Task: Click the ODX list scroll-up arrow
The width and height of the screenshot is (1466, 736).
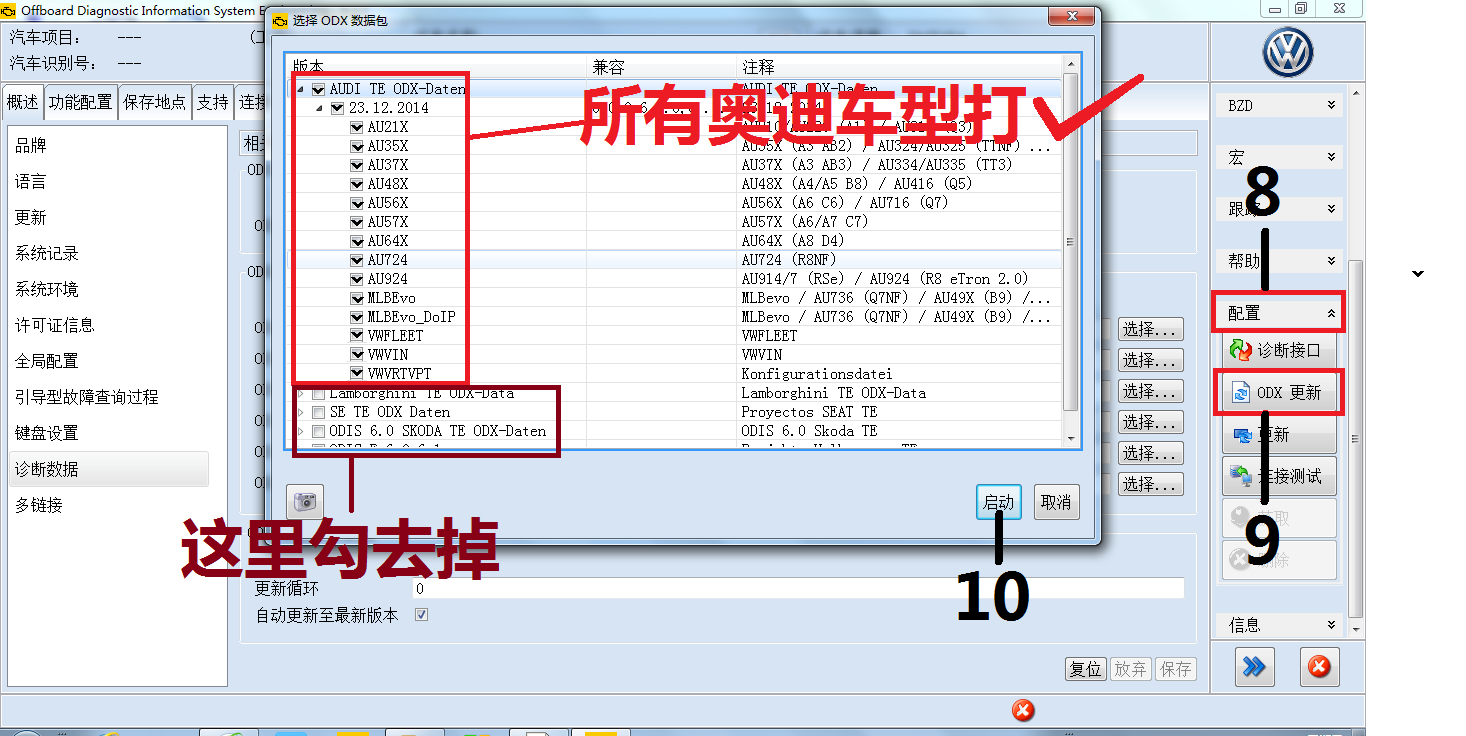Action: [x=1070, y=64]
